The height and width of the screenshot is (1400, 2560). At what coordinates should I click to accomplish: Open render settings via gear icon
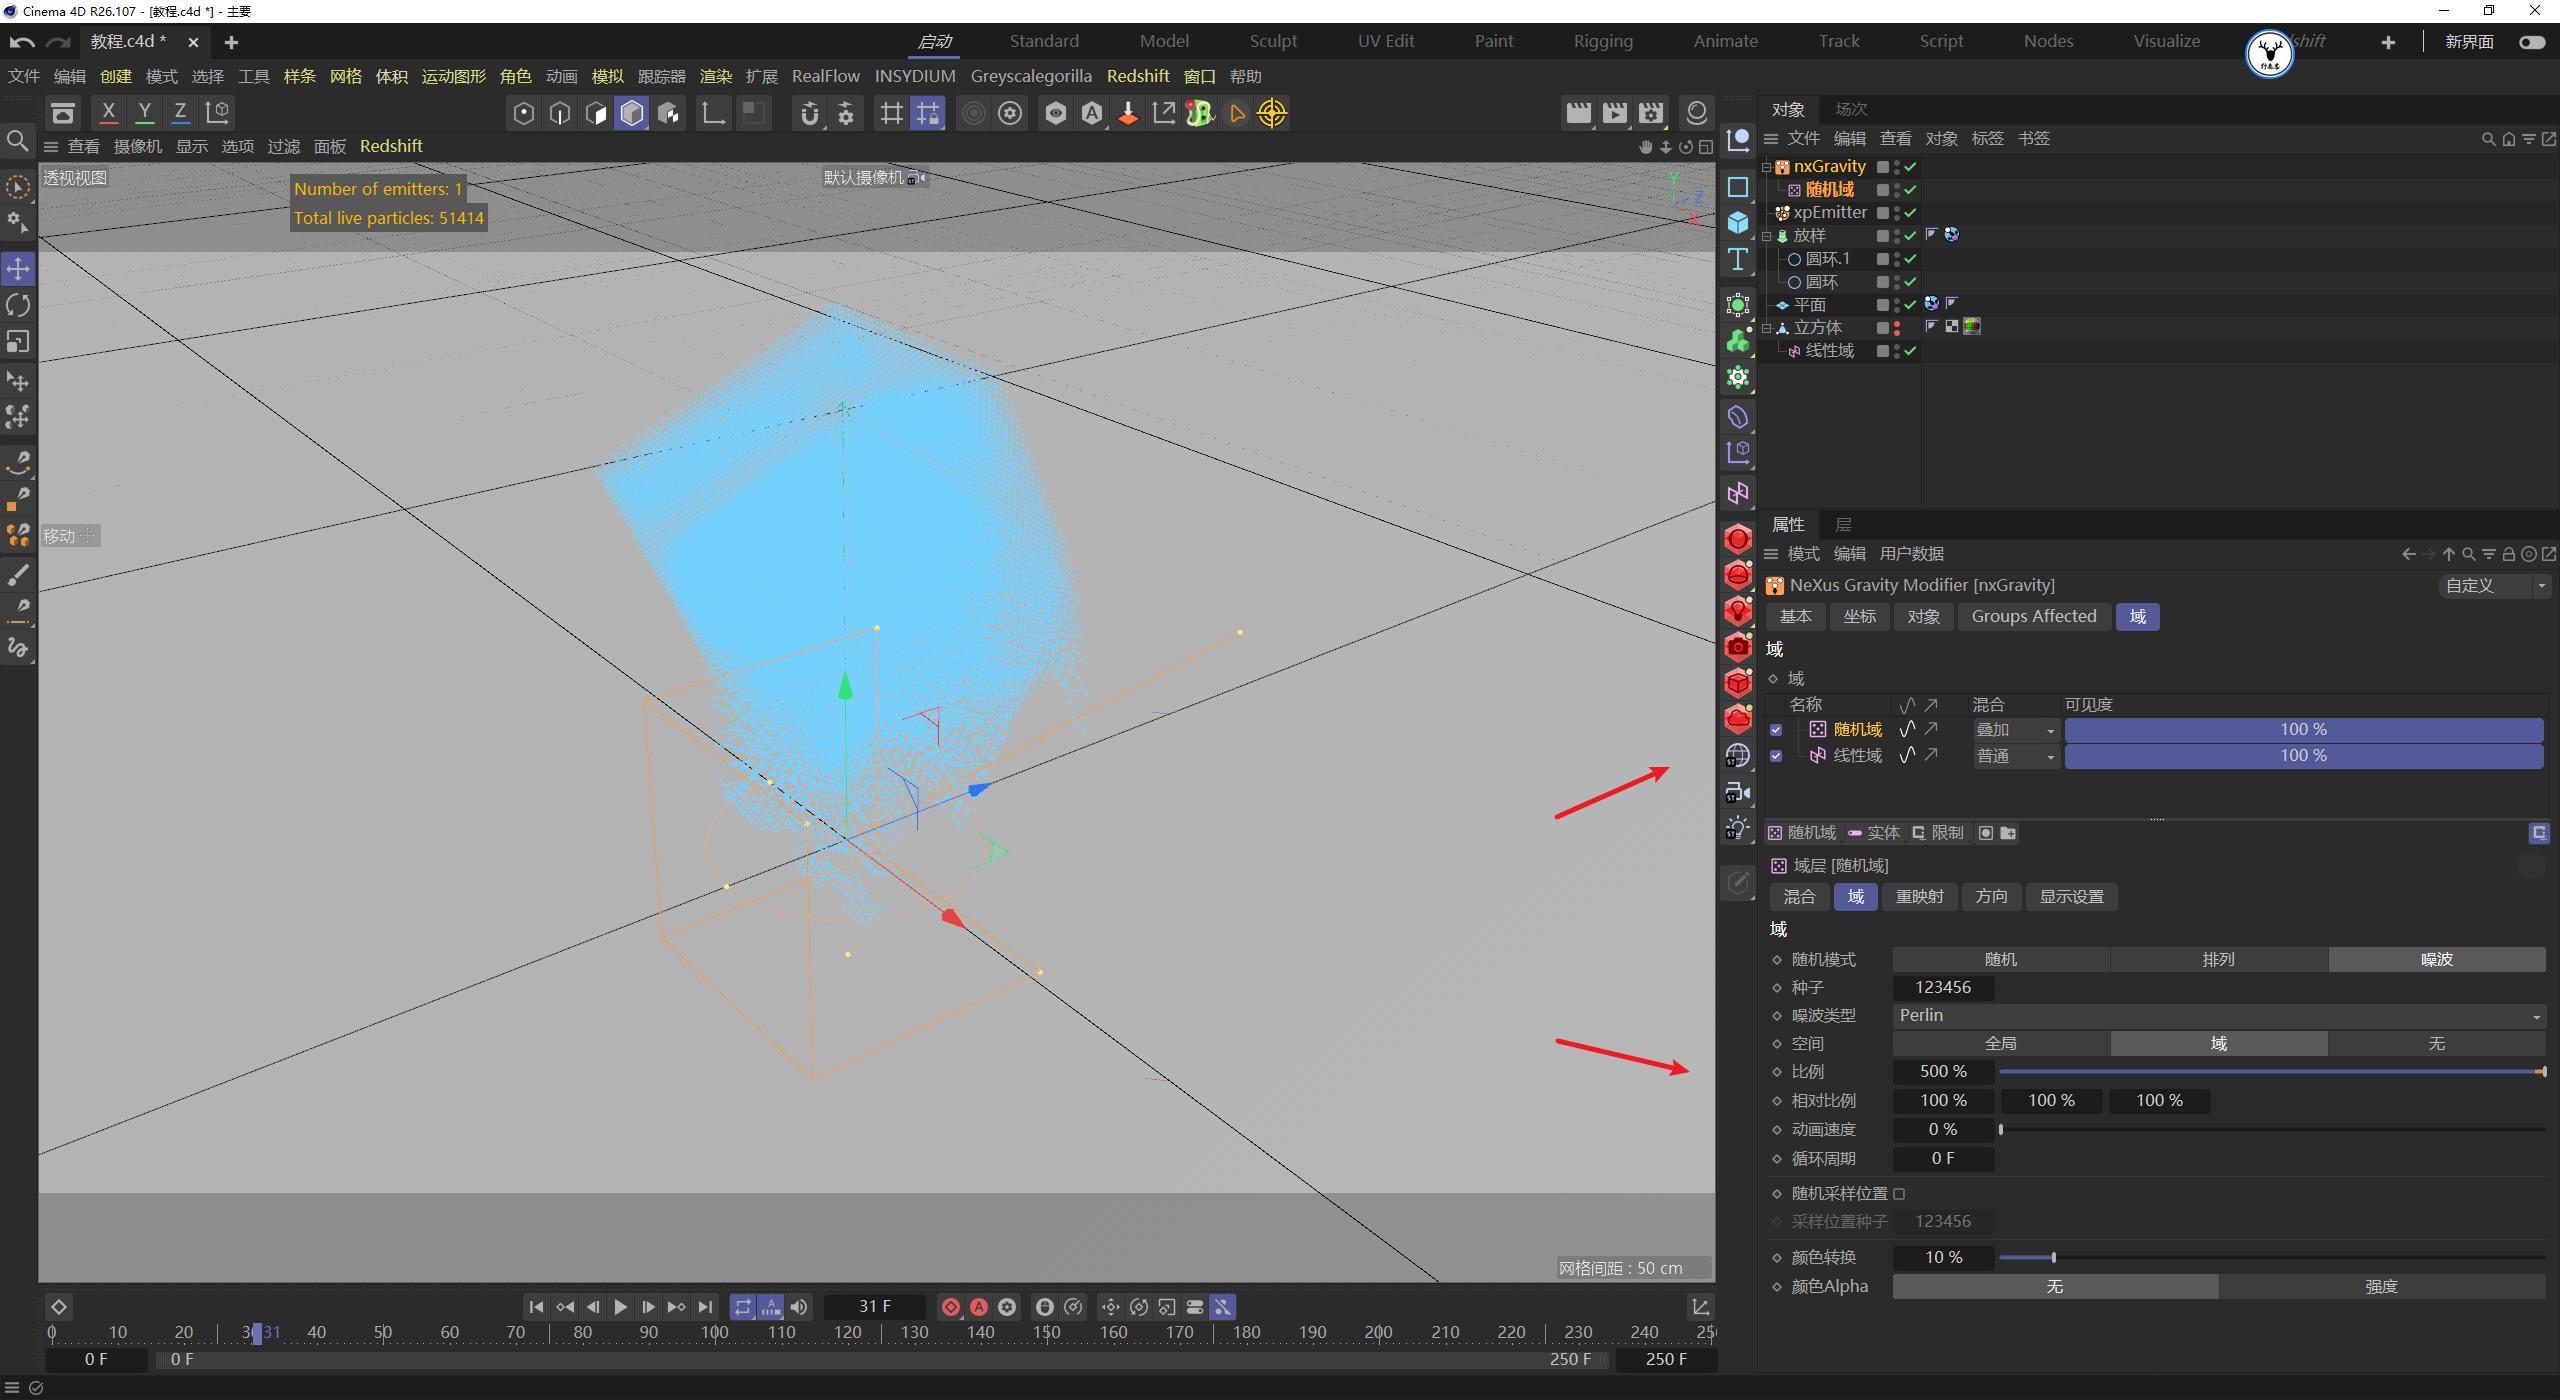point(1011,113)
